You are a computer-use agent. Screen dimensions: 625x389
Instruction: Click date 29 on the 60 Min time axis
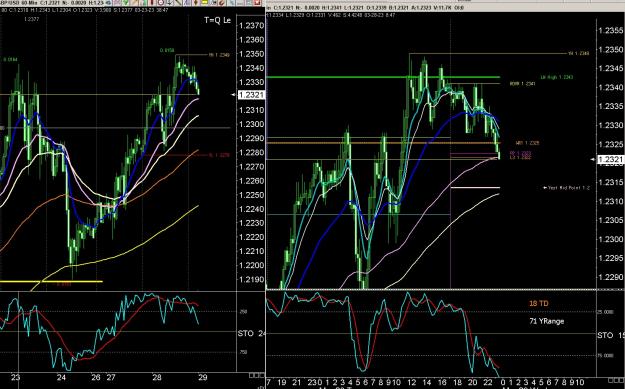[x=202, y=377]
